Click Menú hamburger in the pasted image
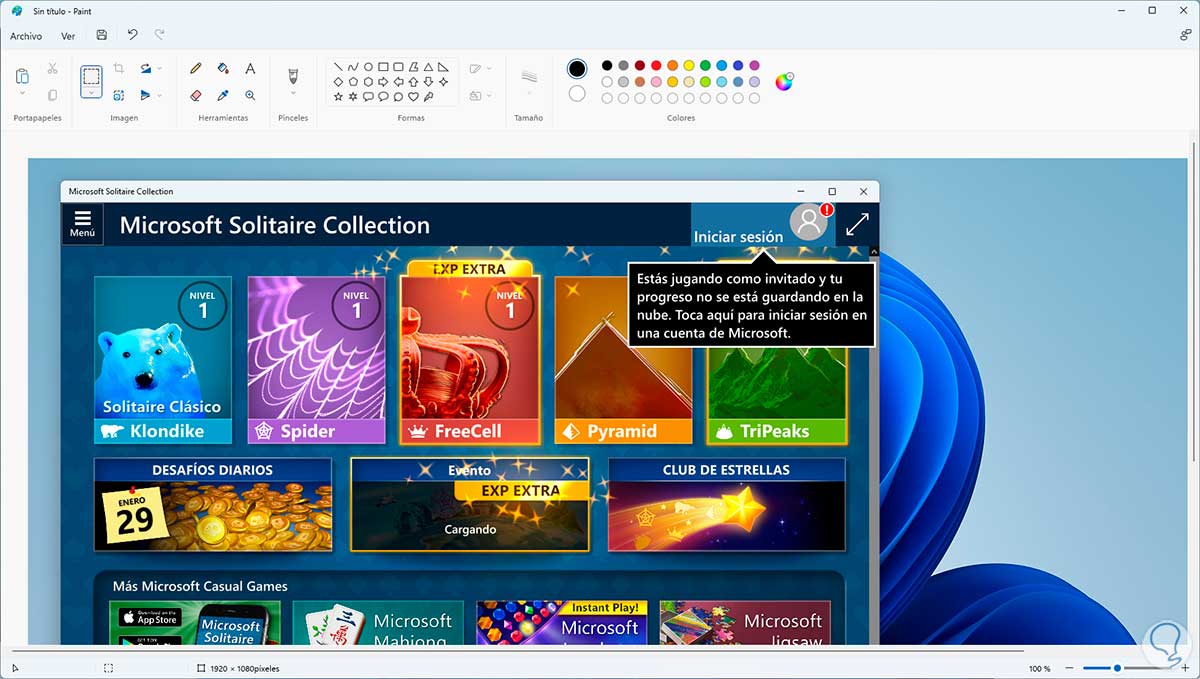 click(x=82, y=224)
